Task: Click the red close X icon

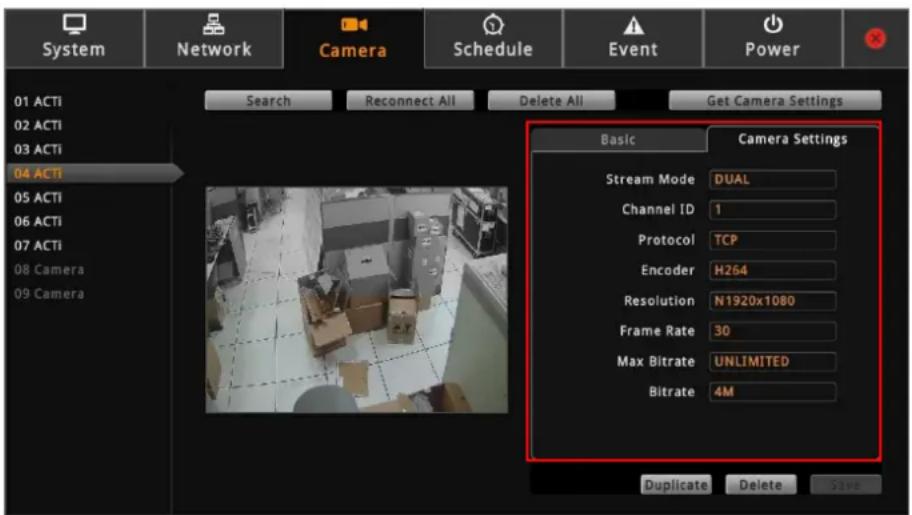Action: pyautogui.click(x=875, y=39)
